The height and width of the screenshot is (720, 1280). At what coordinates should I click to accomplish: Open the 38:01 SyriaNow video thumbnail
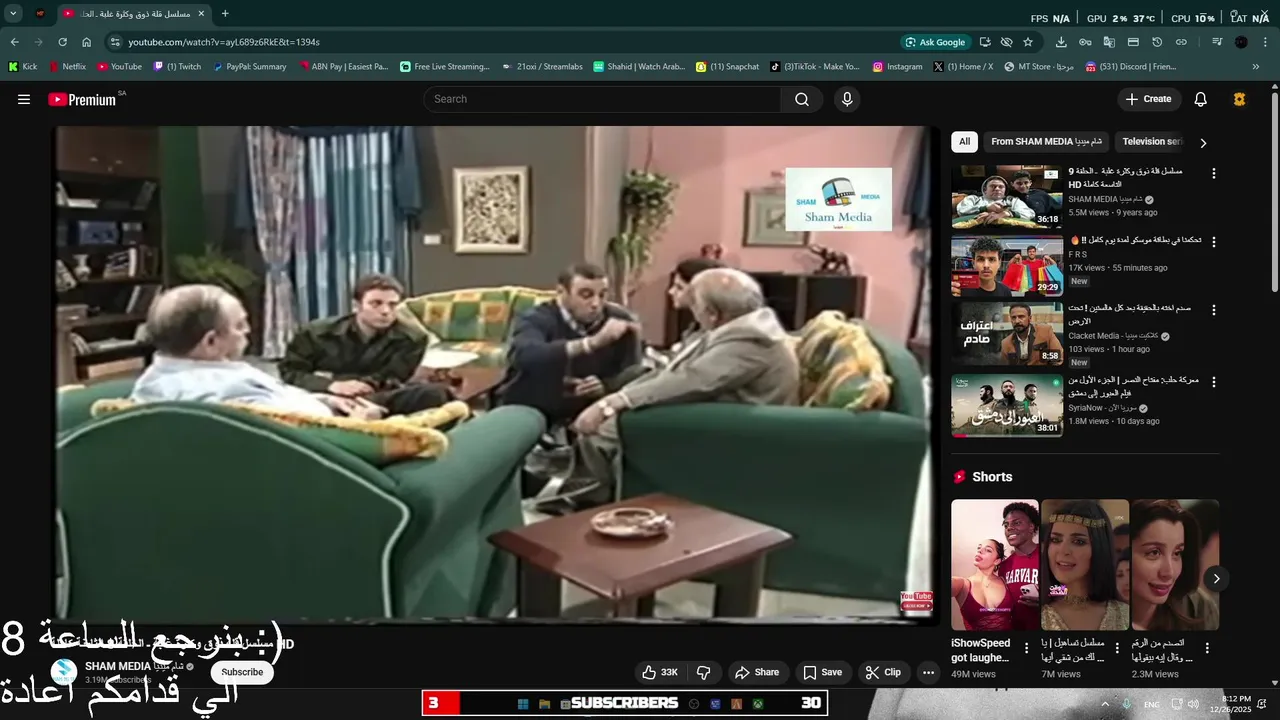point(1007,405)
